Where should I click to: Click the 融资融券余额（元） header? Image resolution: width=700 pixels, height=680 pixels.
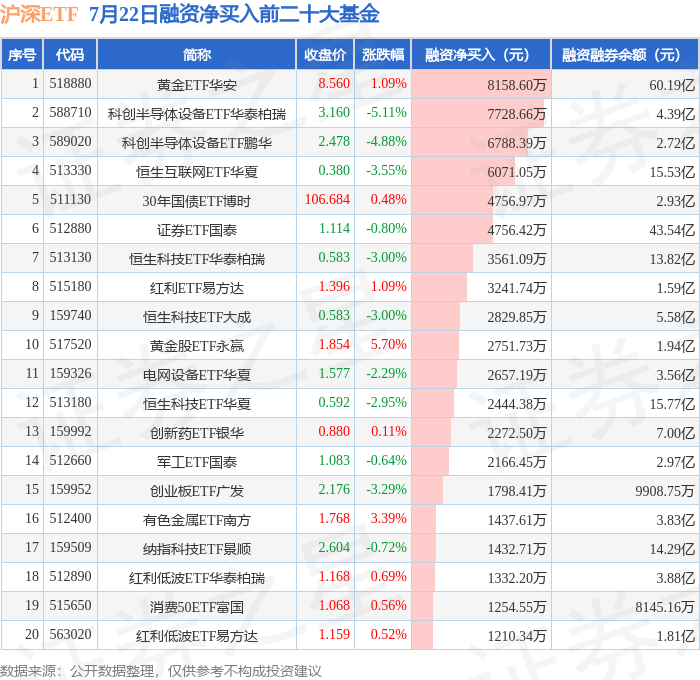(625, 54)
